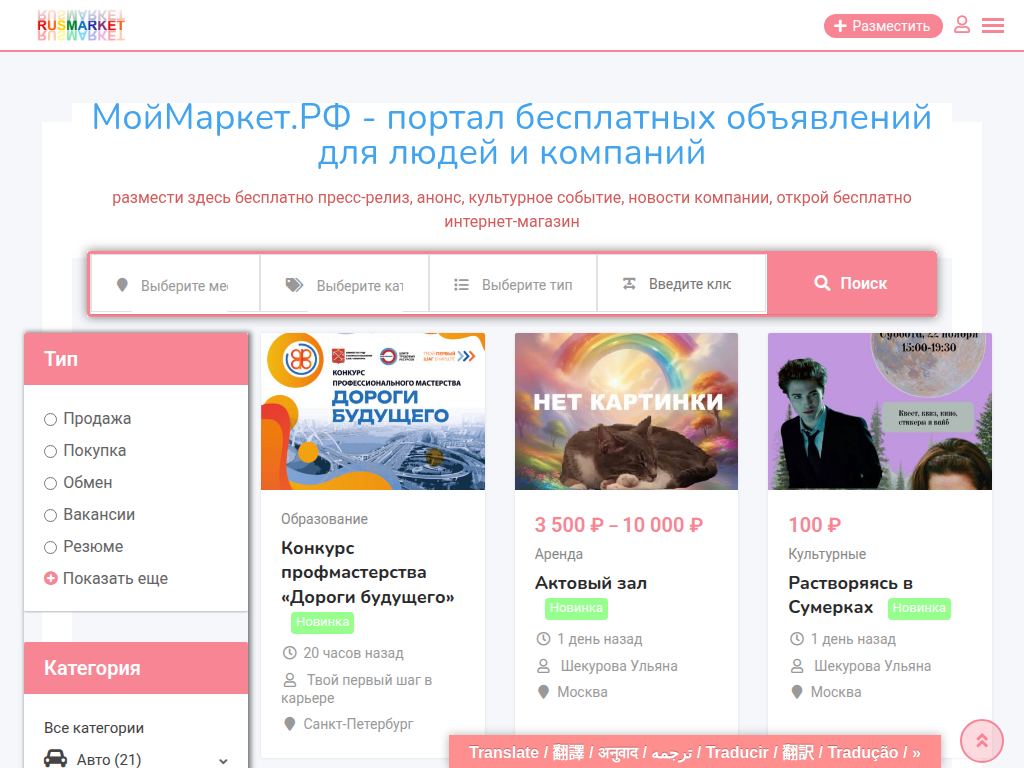Select the 'Резюме' radio button
This screenshot has width=1024, height=768.
(50, 546)
